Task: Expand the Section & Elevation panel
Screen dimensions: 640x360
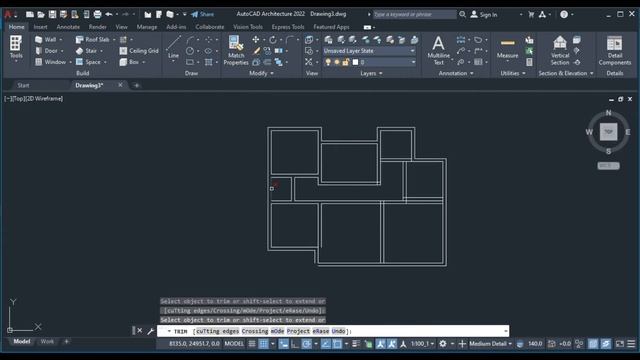Action: point(566,73)
